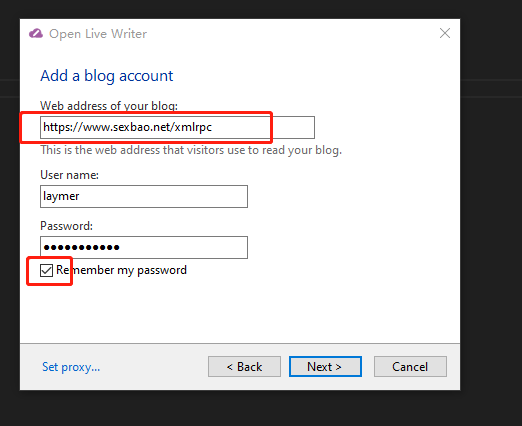This screenshot has width=522, height=426.
Task: Untick the Remember my password checkbox
Action: coord(46,270)
